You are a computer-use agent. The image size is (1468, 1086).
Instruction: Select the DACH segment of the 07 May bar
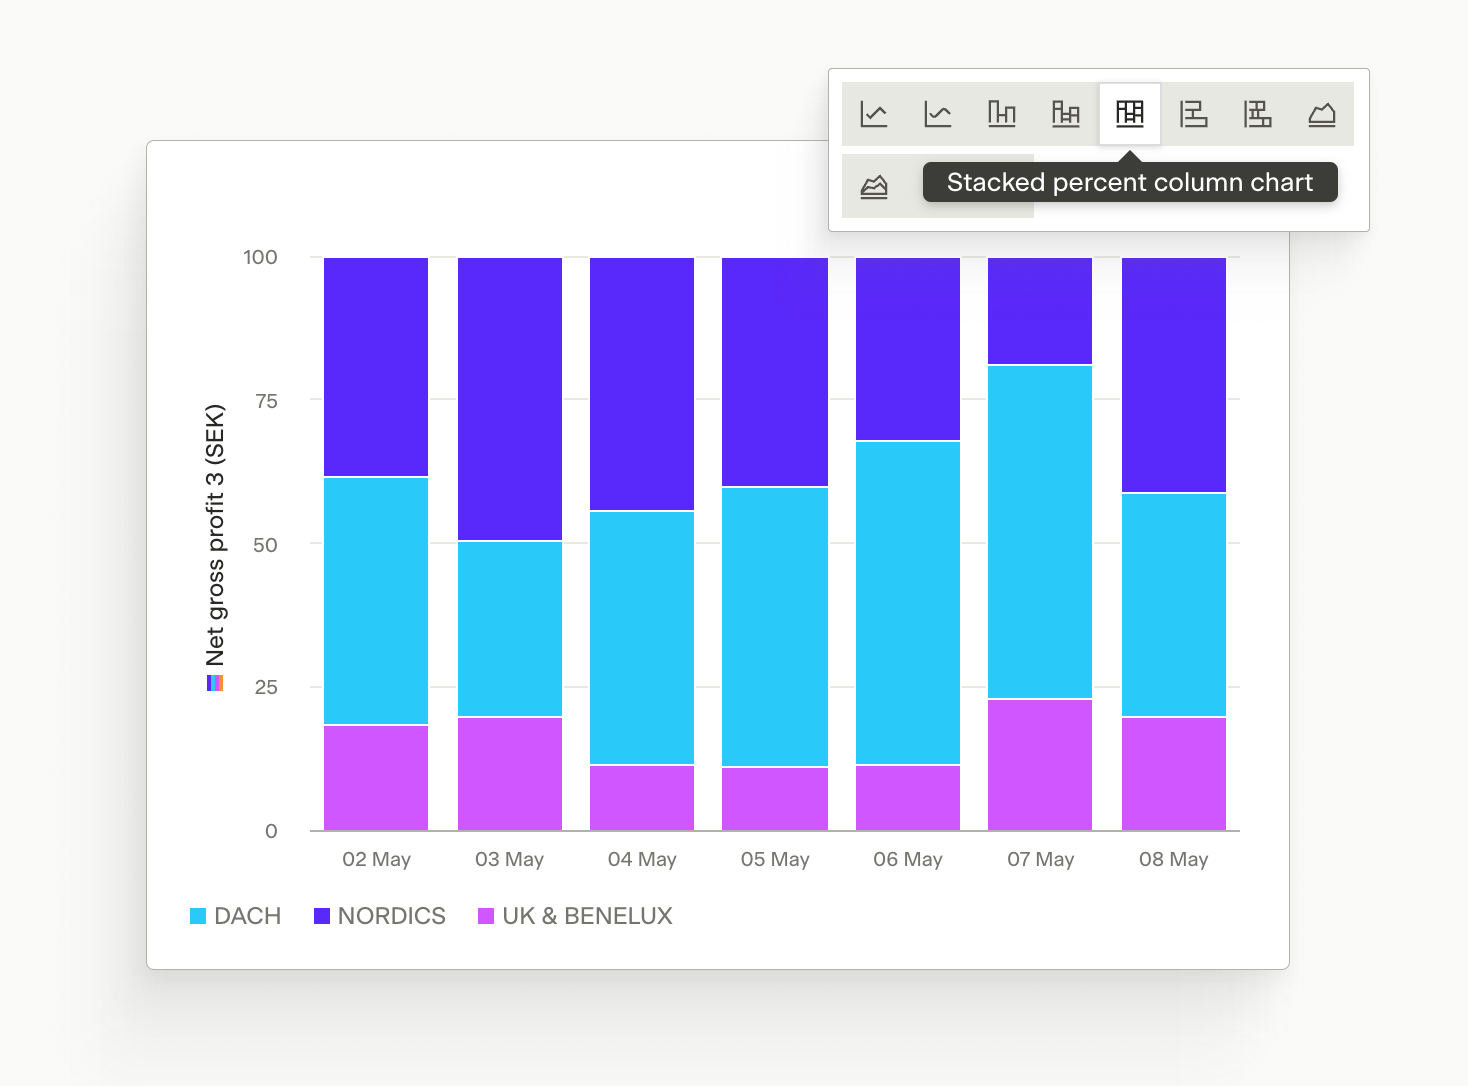click(x=1040, y=532)
